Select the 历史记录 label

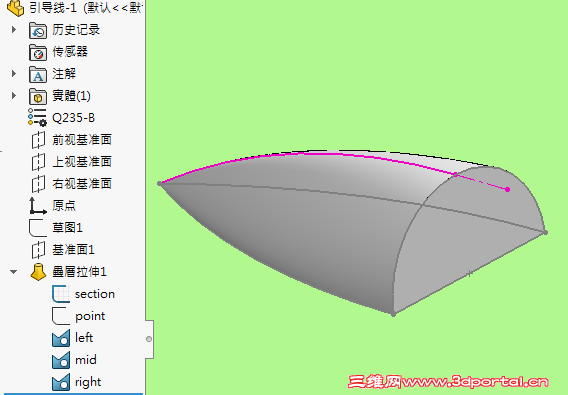(76, 30)
